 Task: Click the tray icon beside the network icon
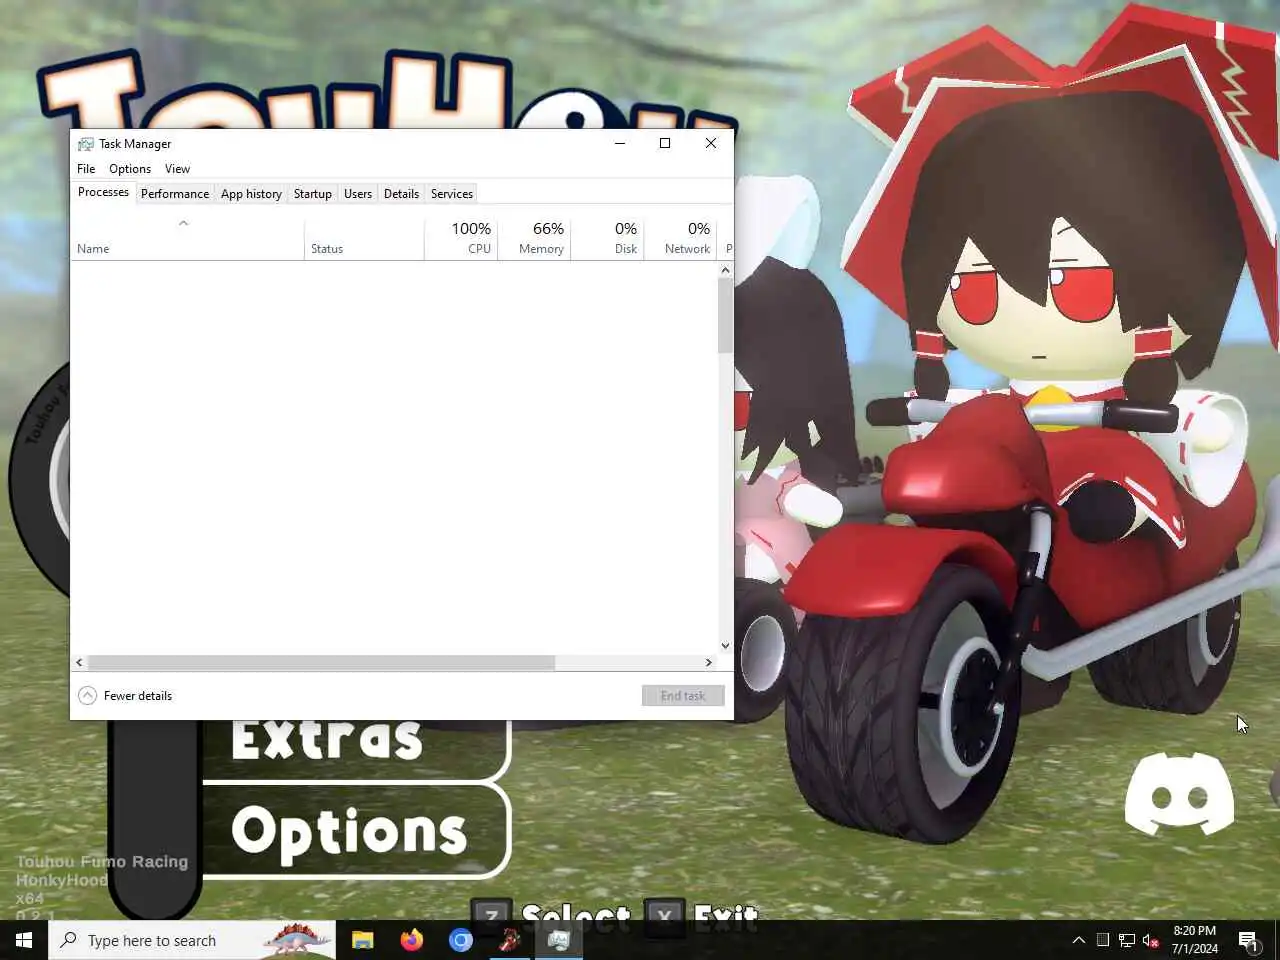click(x=1103, y=940)
